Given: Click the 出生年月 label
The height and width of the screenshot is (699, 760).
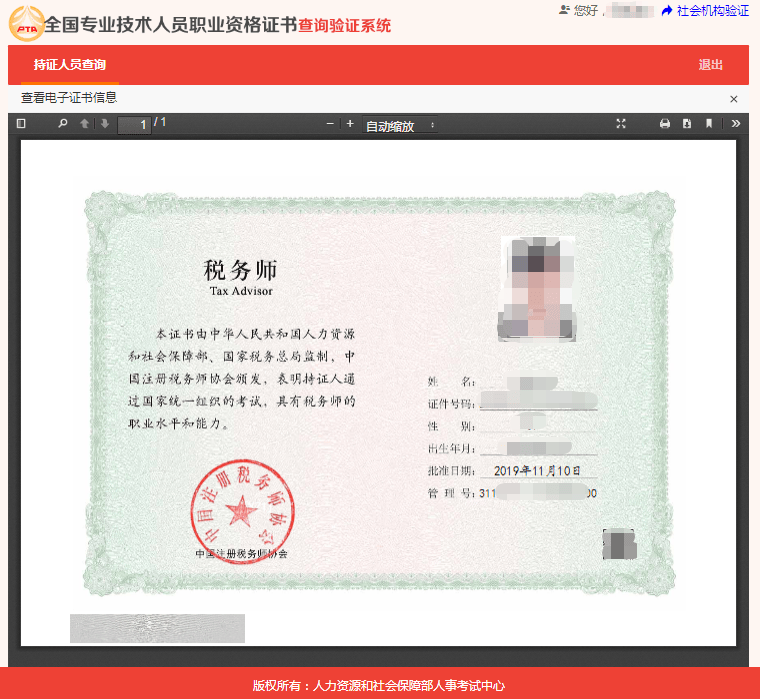Looking at the screenshot, I should (x=451, y=449).
